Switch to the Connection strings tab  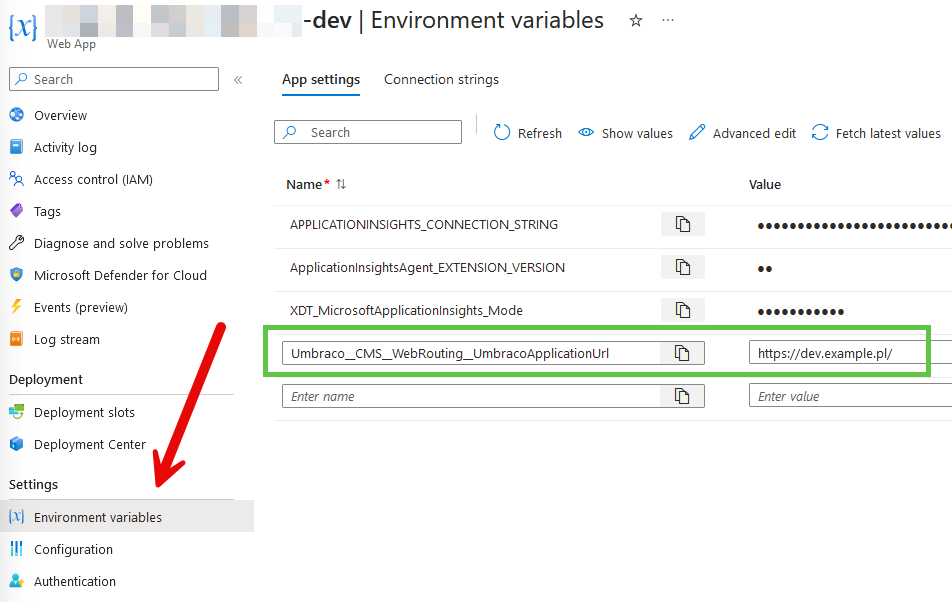[x=440, y=79]
